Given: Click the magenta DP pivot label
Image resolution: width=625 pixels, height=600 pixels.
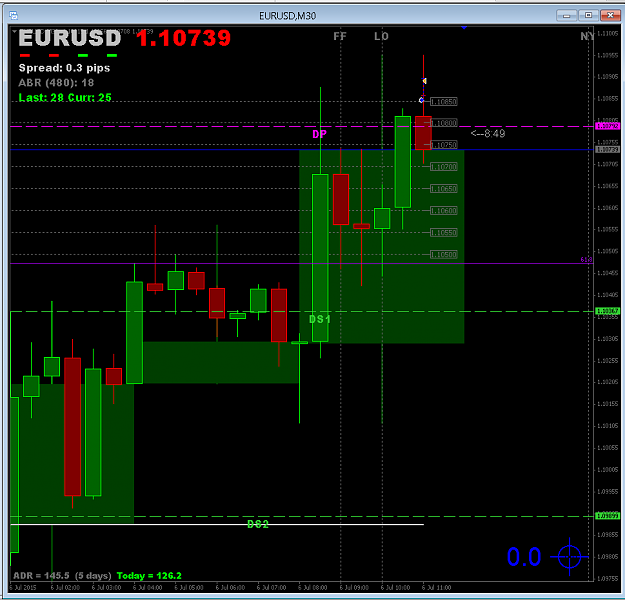Looking at the screenshot, I should [319, 134].
